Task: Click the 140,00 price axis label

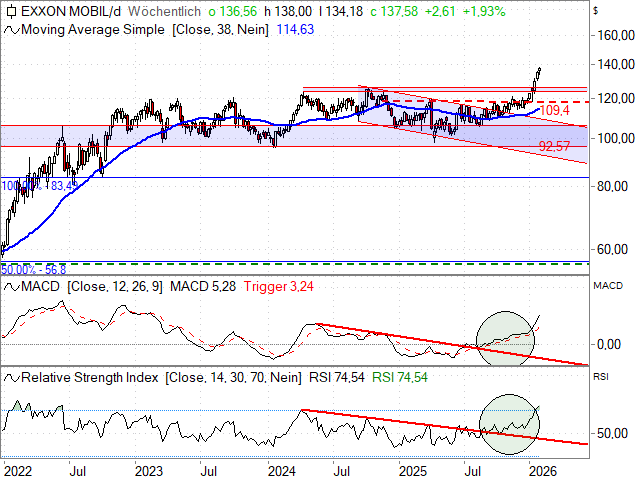Action: [x=616, y=64]
